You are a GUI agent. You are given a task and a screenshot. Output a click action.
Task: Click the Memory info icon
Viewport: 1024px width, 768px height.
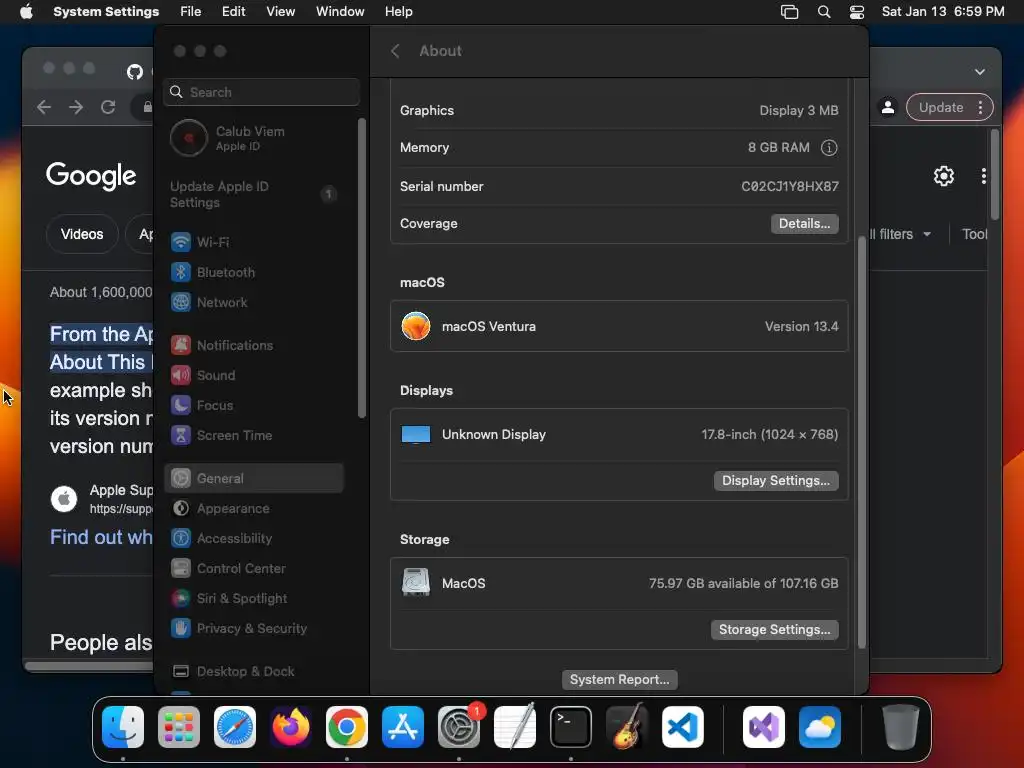coord(829,148)
